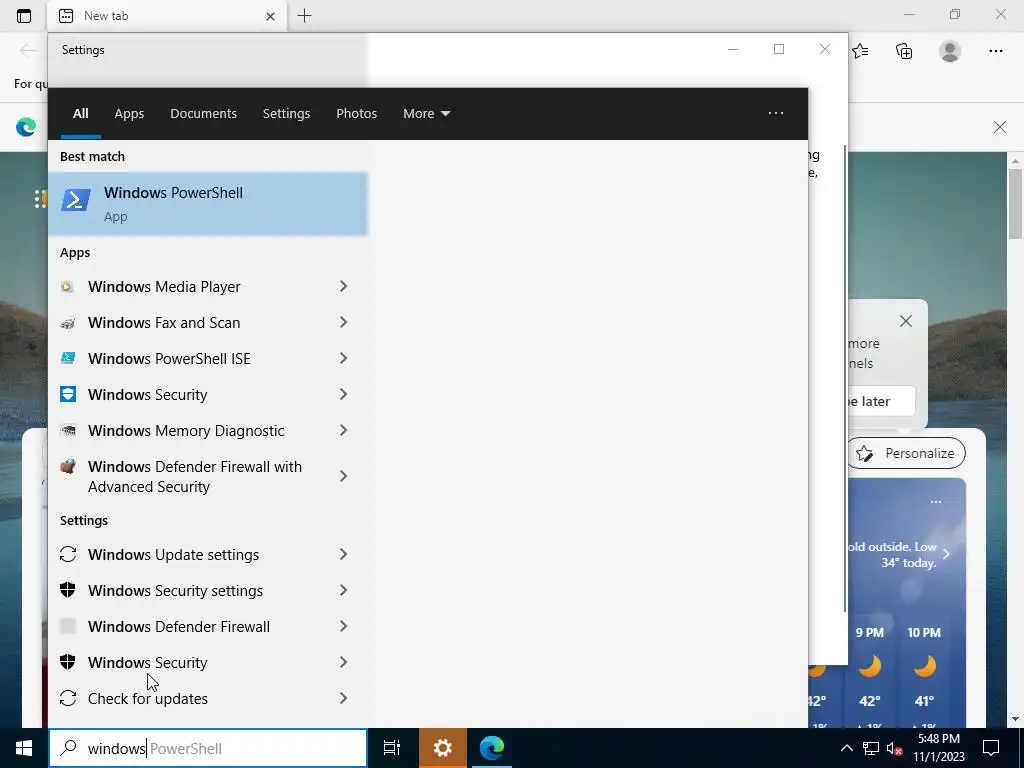Expand Windows PowerShell ISE arrow
1024x768 pixels.
point(344,359)
